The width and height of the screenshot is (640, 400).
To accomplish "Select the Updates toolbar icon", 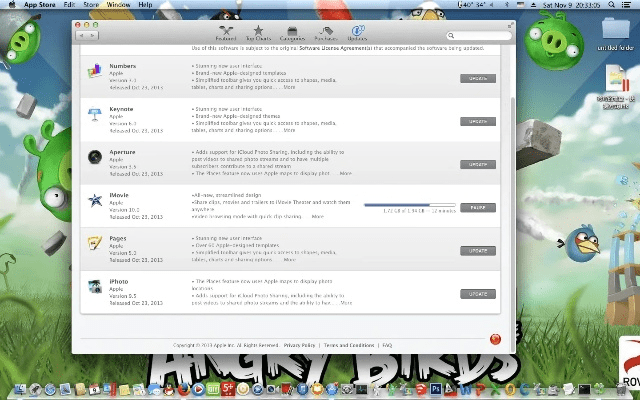I will click(357, 34).
